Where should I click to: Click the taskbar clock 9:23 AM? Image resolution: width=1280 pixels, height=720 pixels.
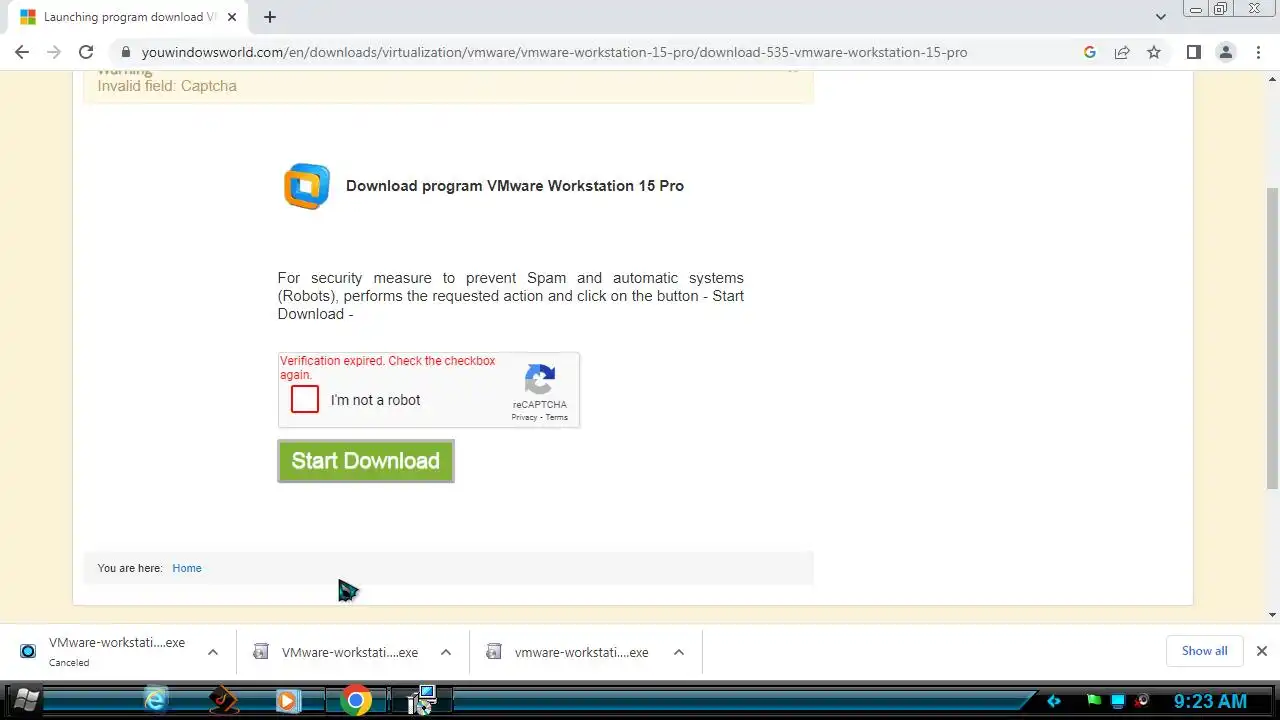tap(1210, 701)
